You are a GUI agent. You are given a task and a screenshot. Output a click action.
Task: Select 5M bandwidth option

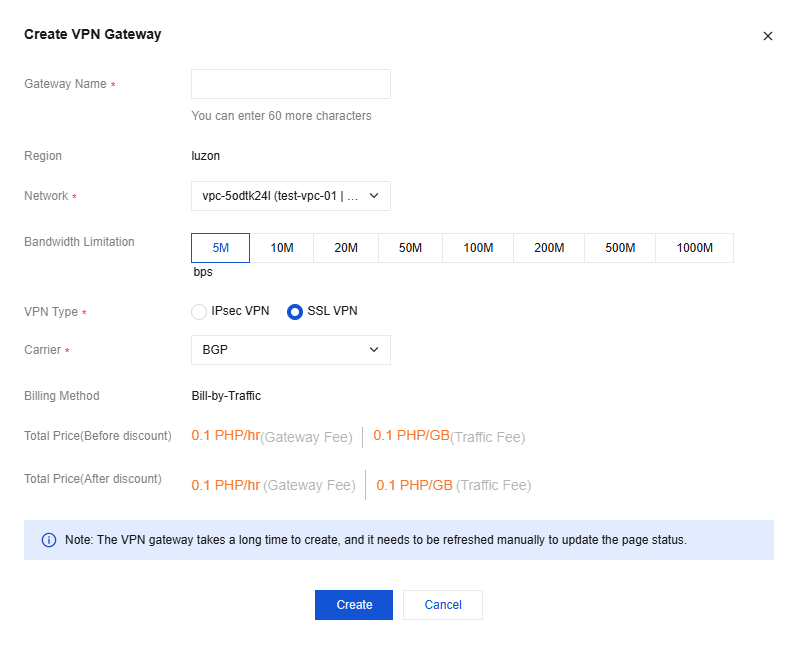(x=220, y=248)
